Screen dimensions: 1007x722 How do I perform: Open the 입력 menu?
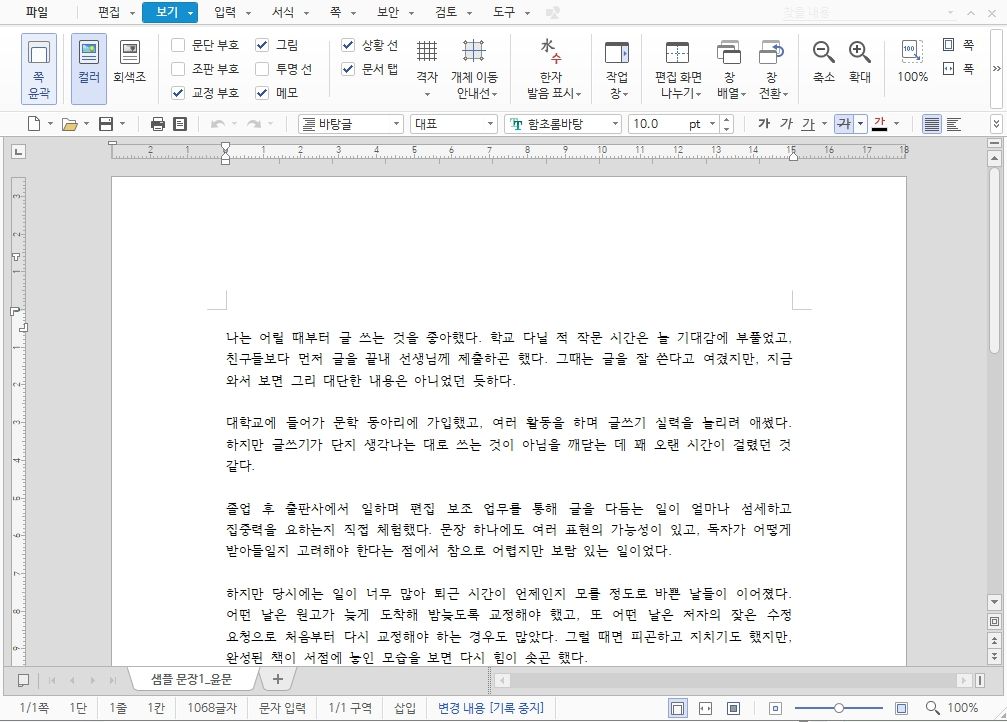click(x=225, y=12)
